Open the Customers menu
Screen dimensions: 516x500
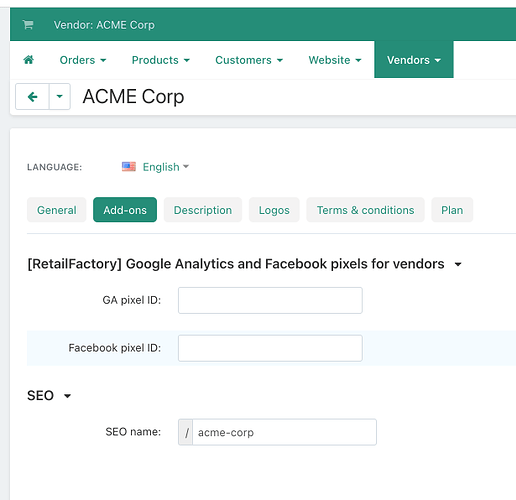[249, 60]
